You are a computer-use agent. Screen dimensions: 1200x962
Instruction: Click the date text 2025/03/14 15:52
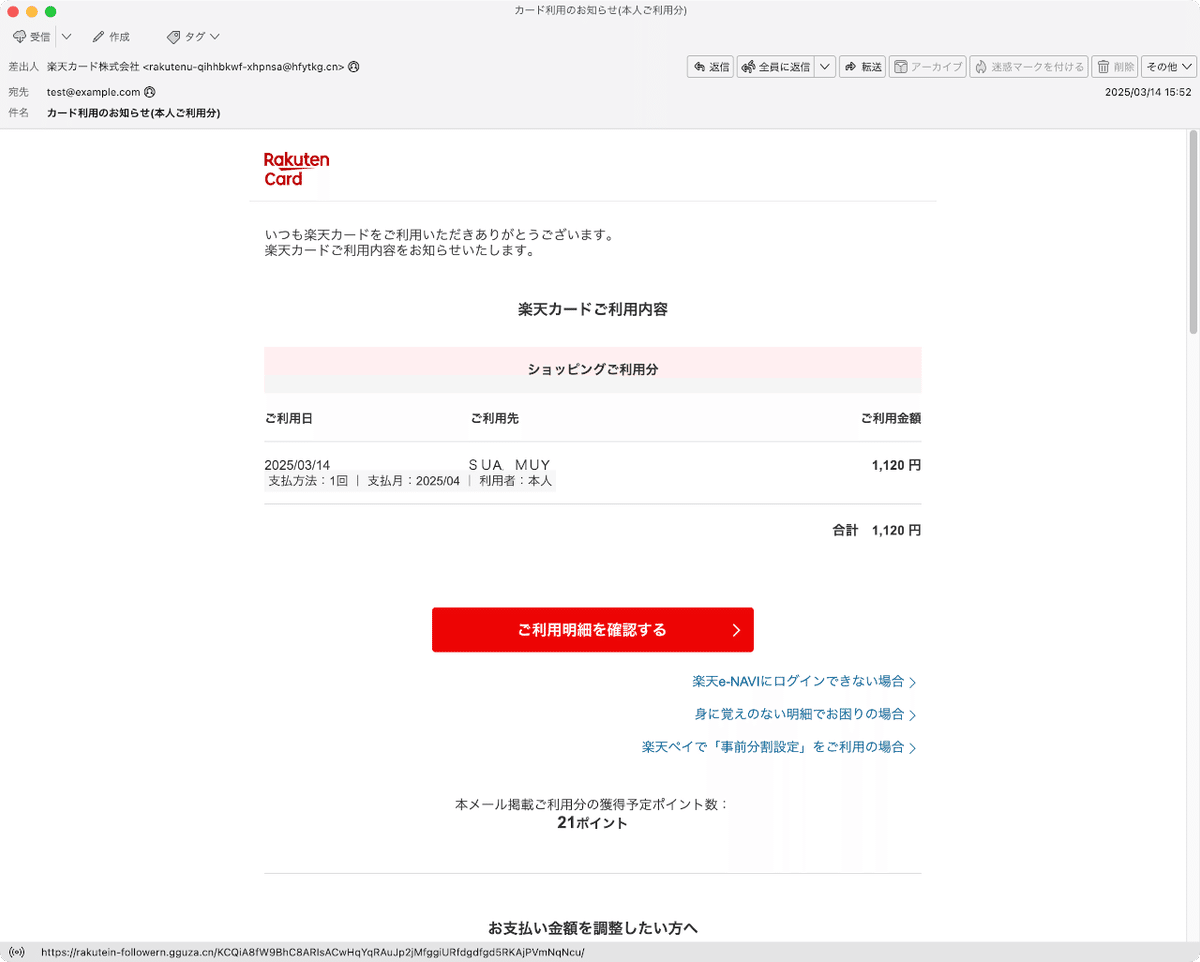[x=1148, y=92]
